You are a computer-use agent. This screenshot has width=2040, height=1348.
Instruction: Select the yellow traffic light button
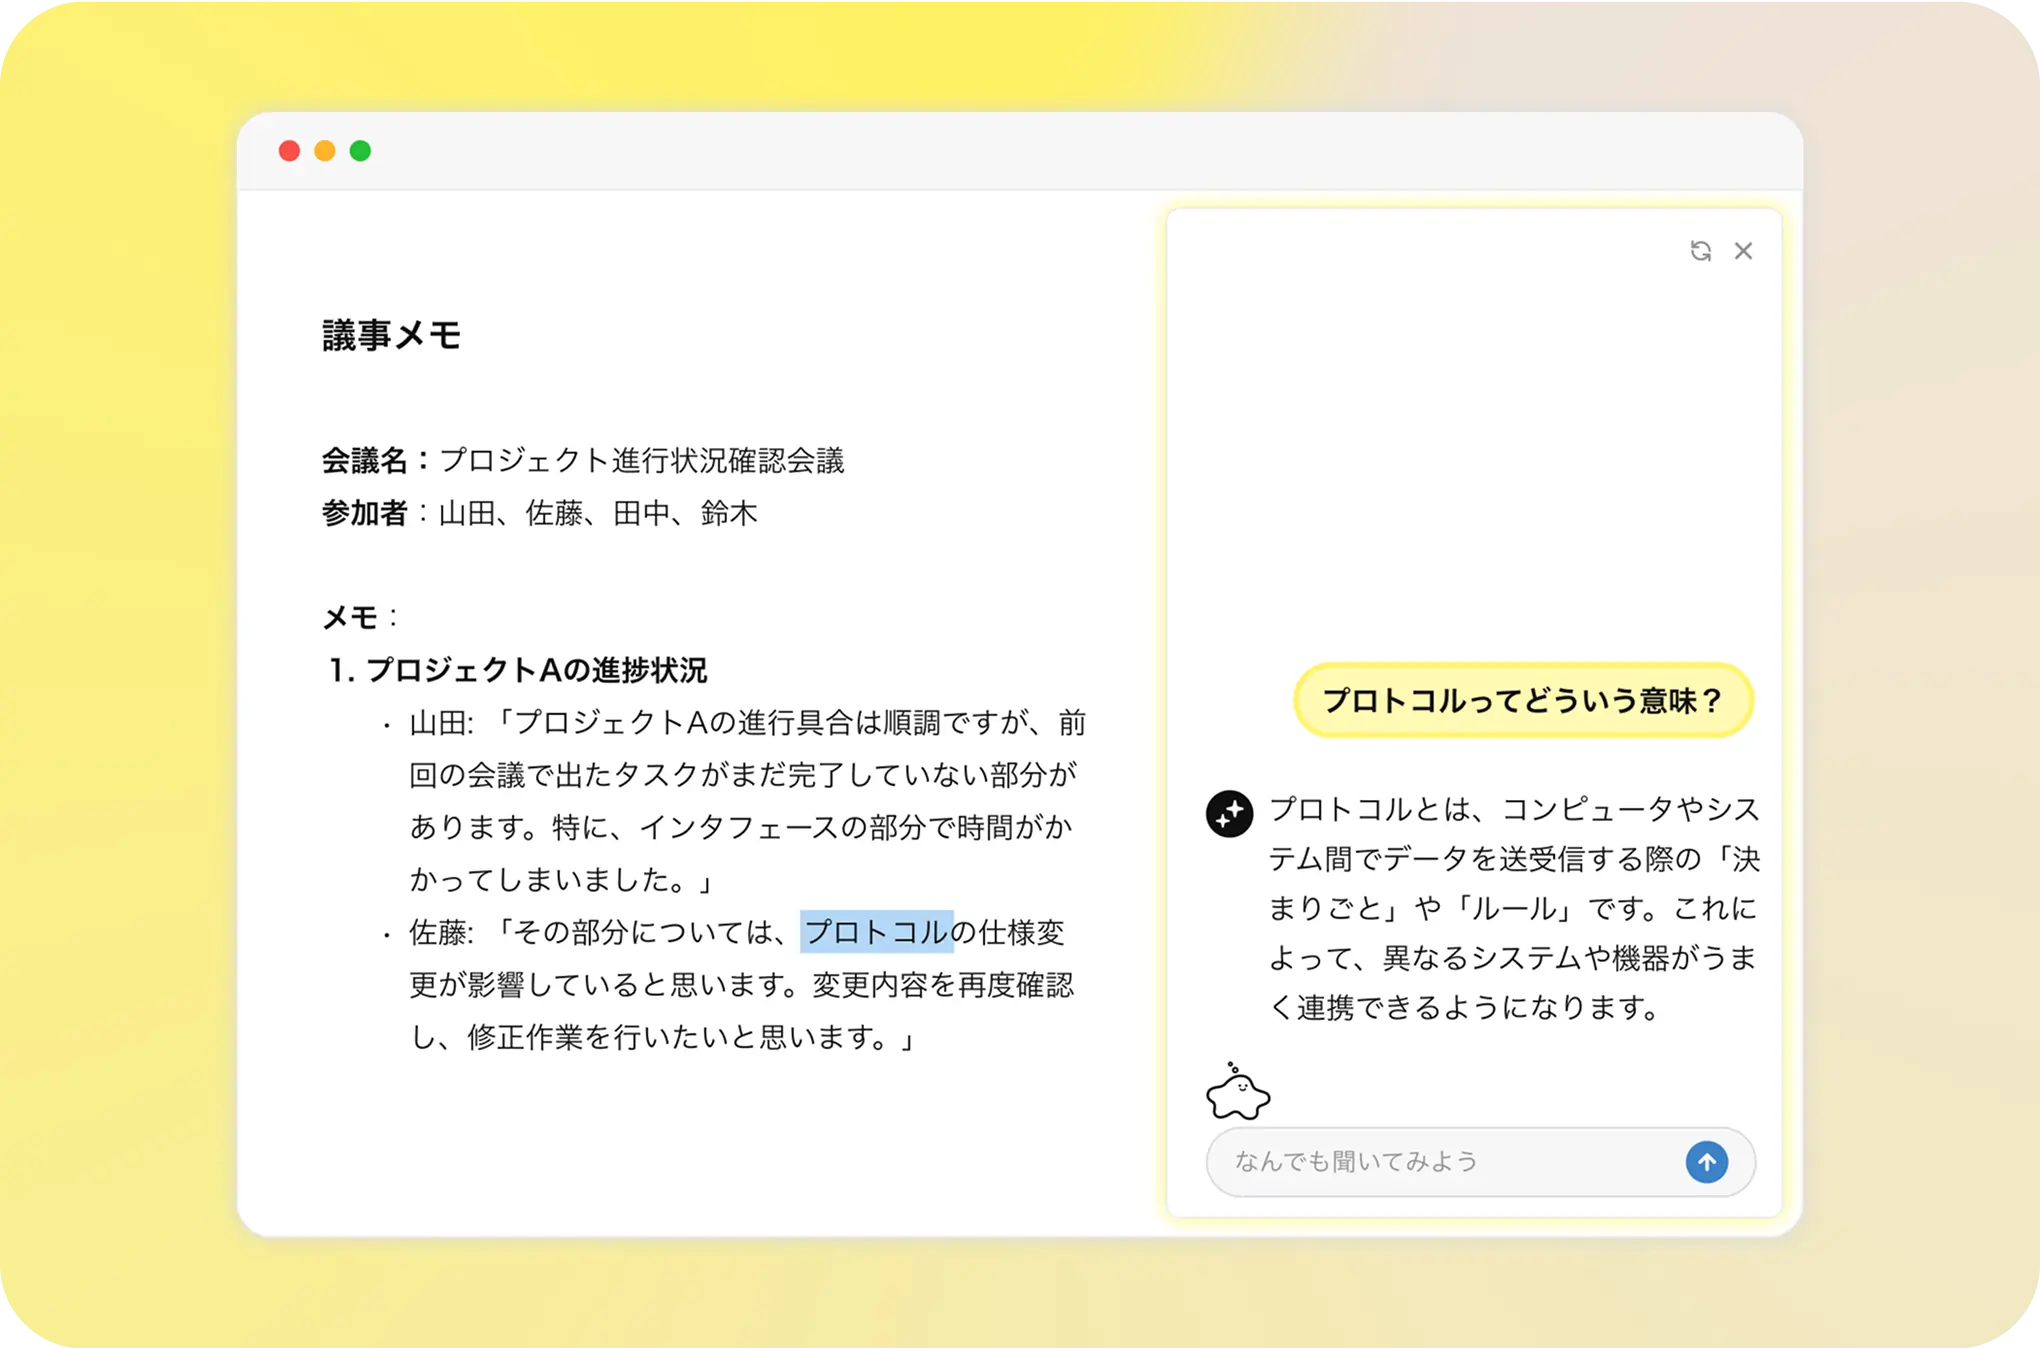[x=325, y=151]
